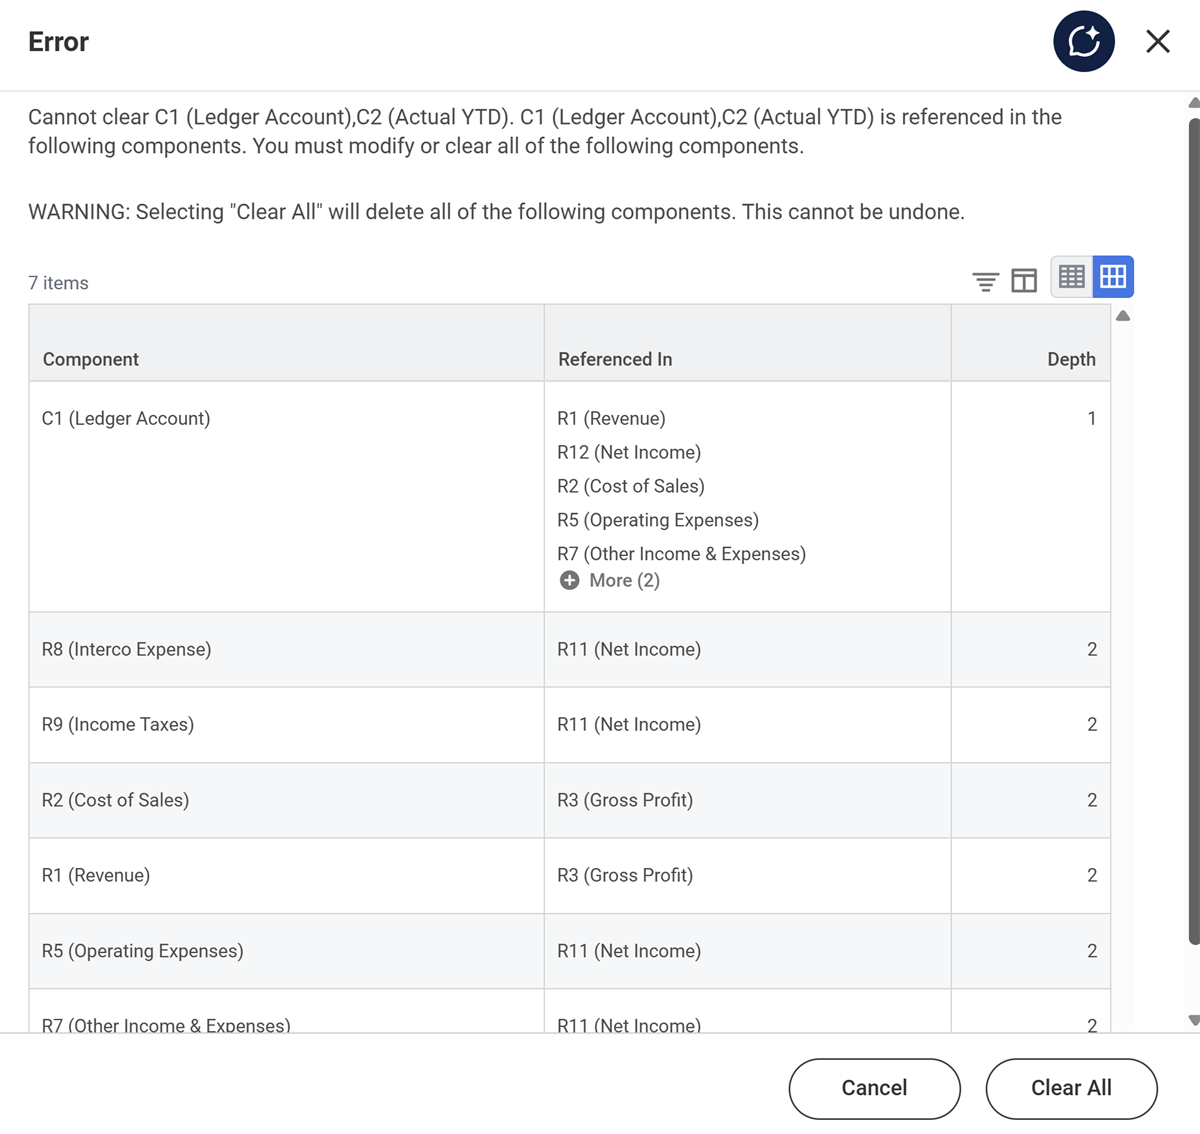Click the dialog scrollbar thumb
Image resolution: width=1200 pixels, height=1134 pixels.
pos(1194,530)
